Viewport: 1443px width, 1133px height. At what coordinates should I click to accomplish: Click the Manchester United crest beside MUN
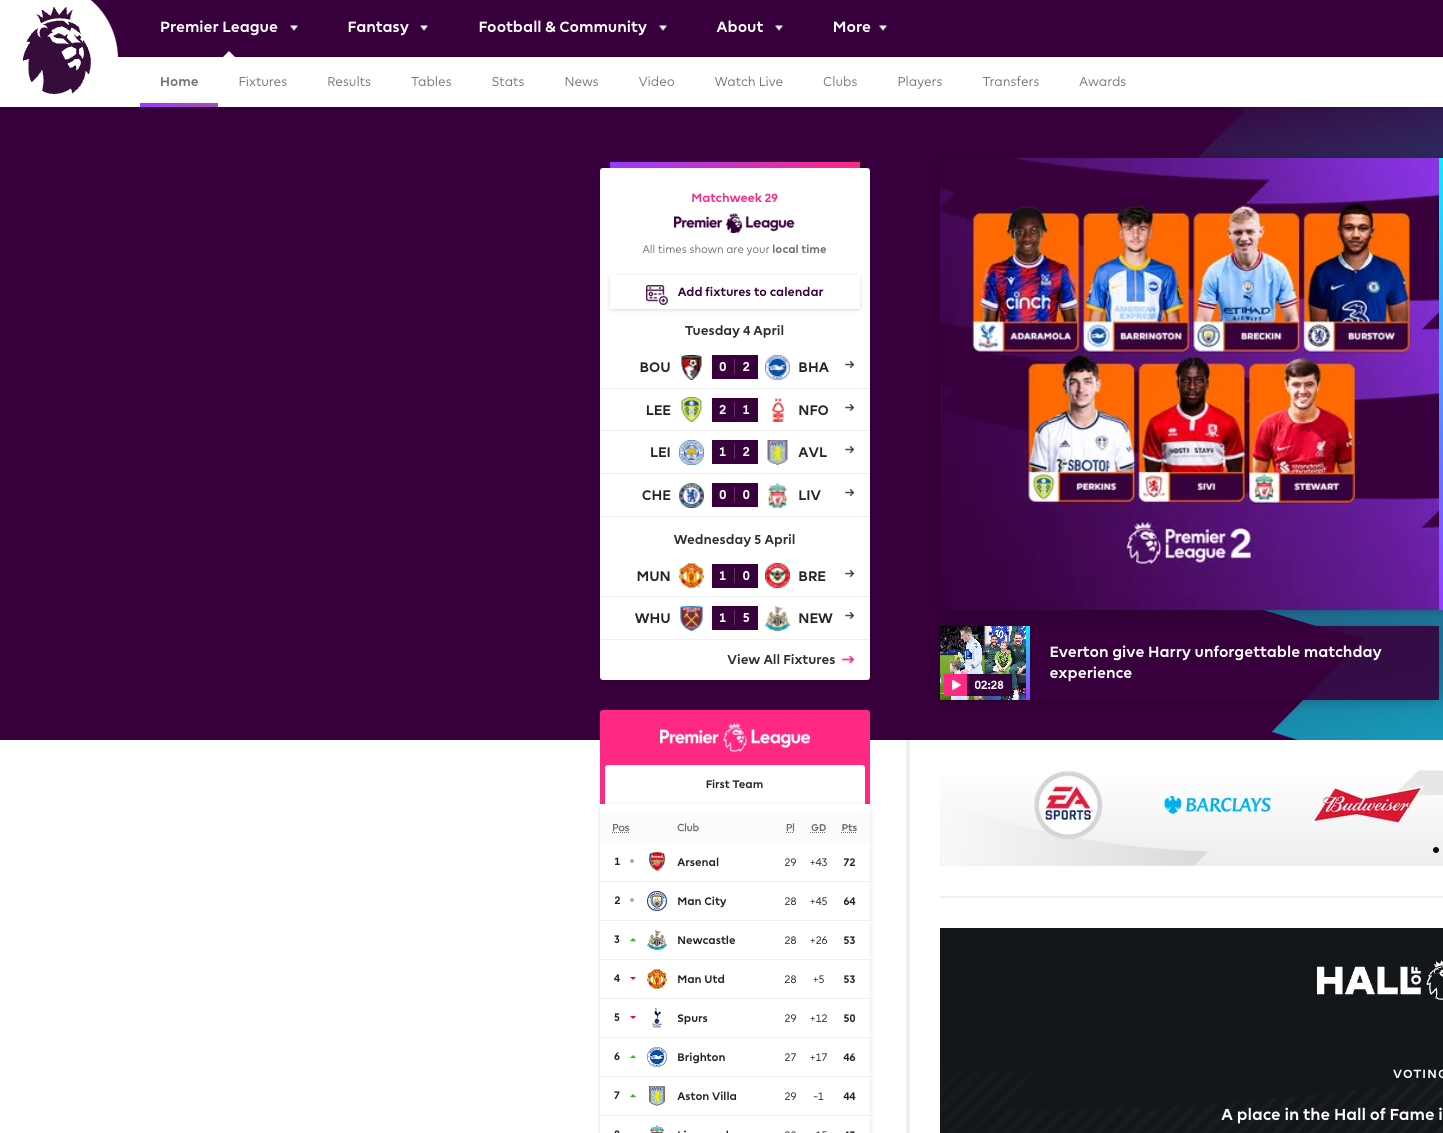(x=691, y=575)
